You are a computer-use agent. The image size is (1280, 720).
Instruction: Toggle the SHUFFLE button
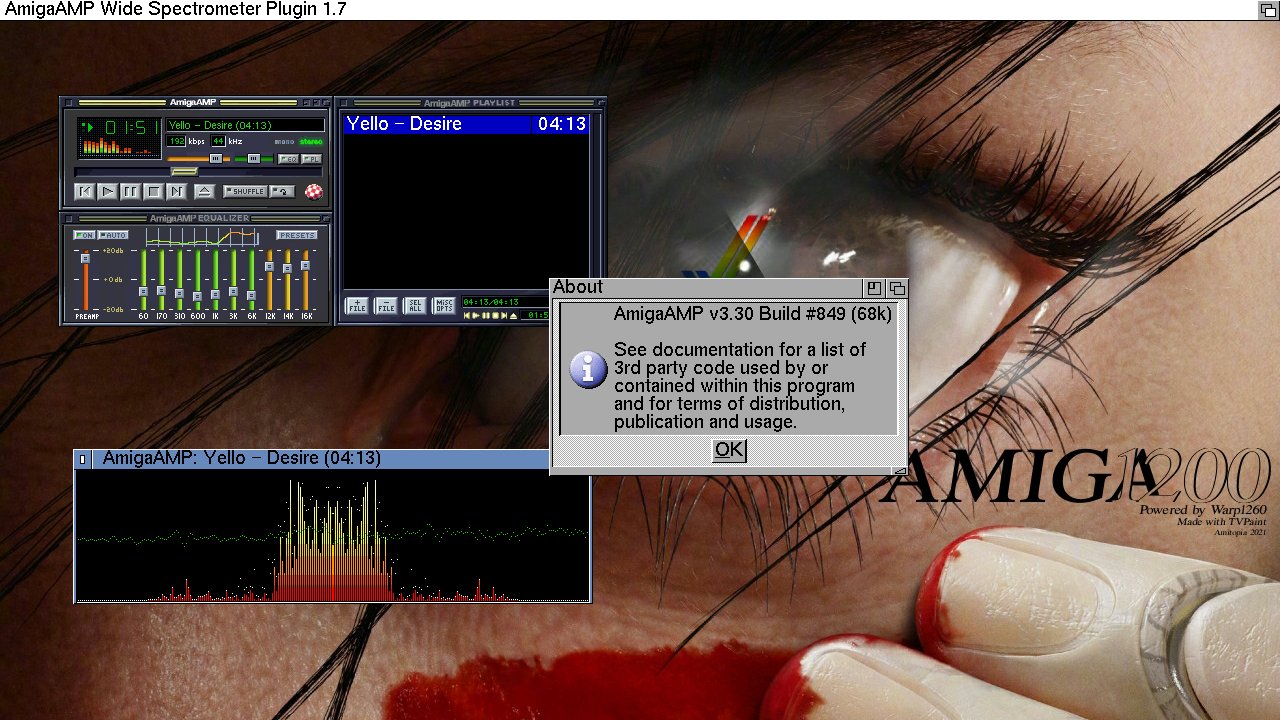click(245, 191)
